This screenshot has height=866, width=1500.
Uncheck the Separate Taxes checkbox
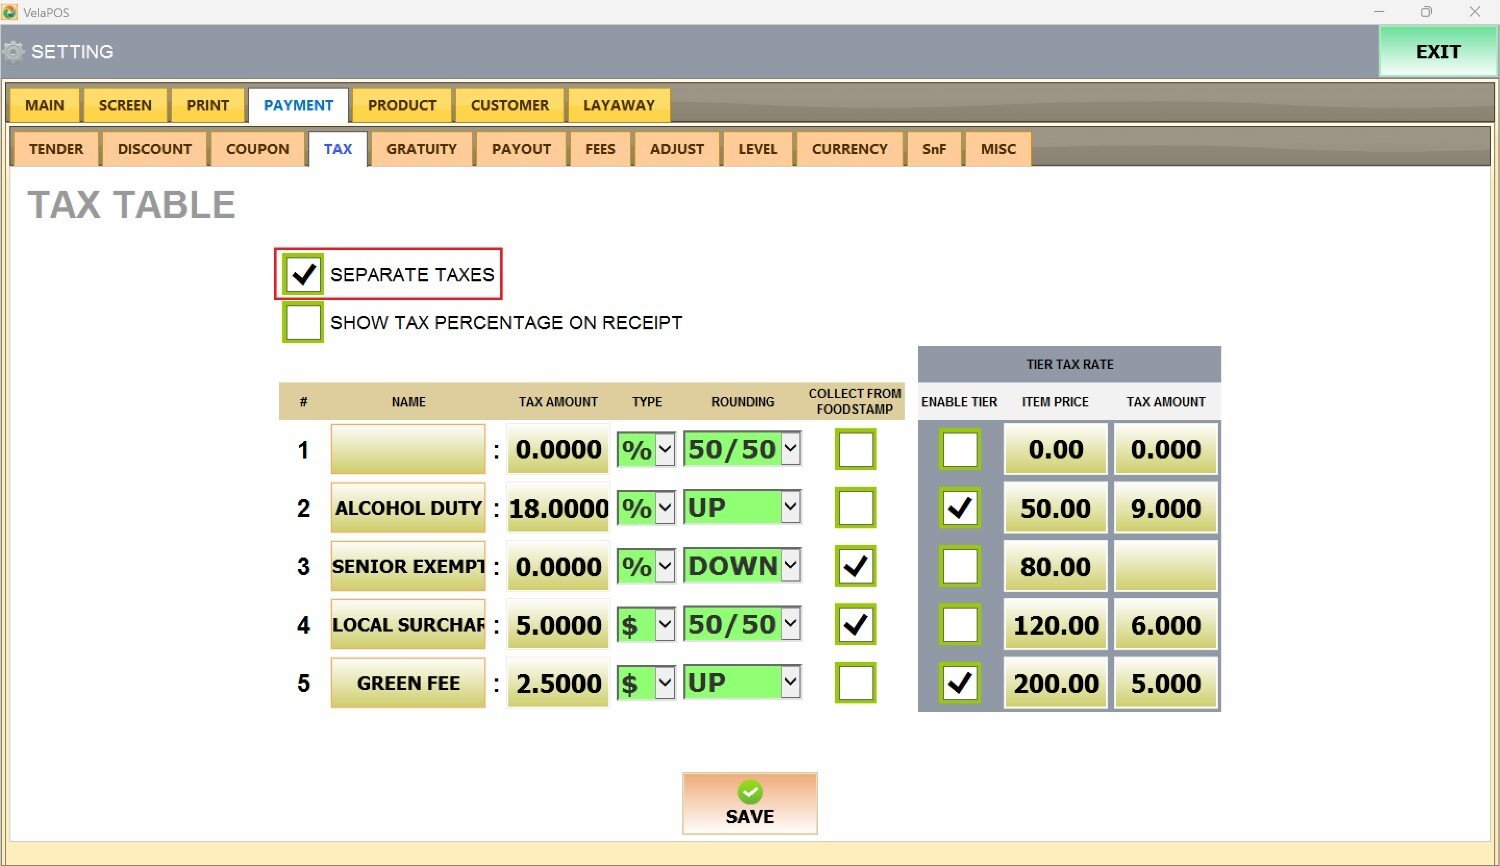(x=303, y=274)
